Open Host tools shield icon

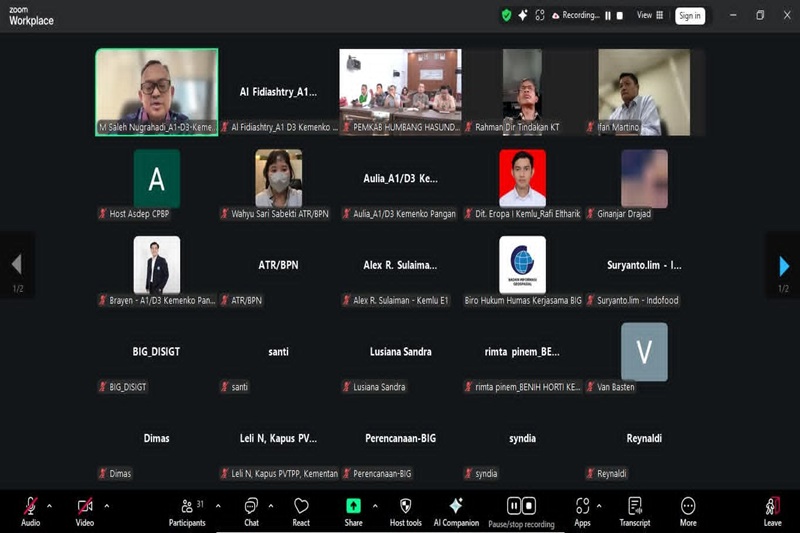tap(405, 510)
